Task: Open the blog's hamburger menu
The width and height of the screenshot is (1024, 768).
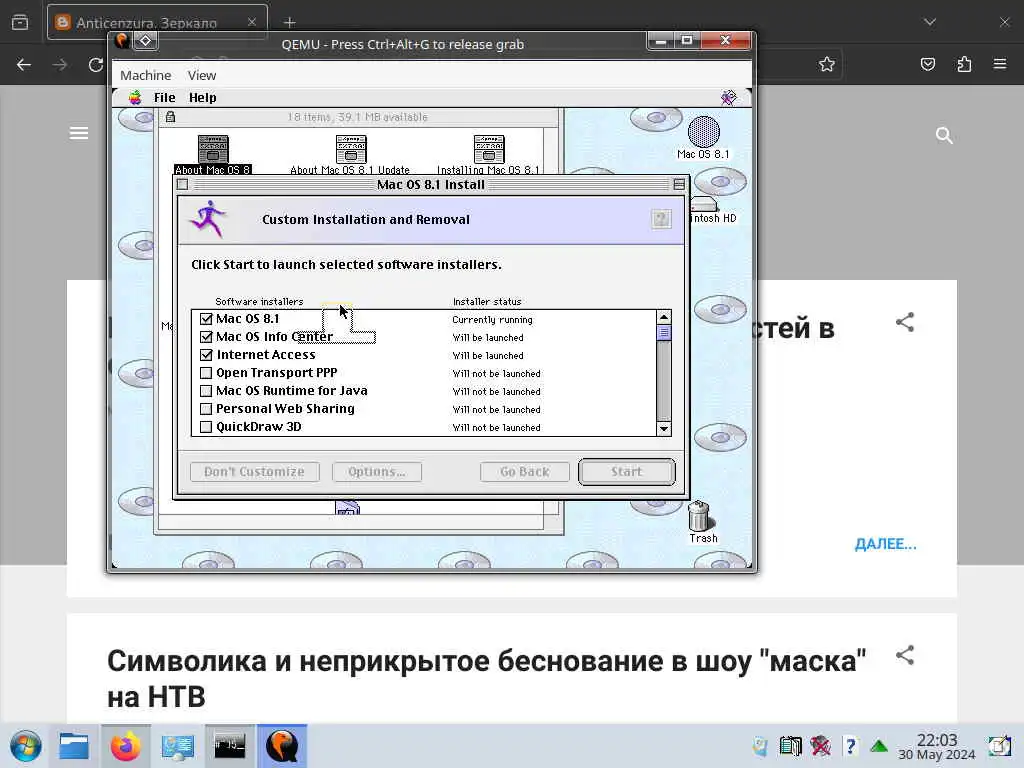Action: click(79, 133)
